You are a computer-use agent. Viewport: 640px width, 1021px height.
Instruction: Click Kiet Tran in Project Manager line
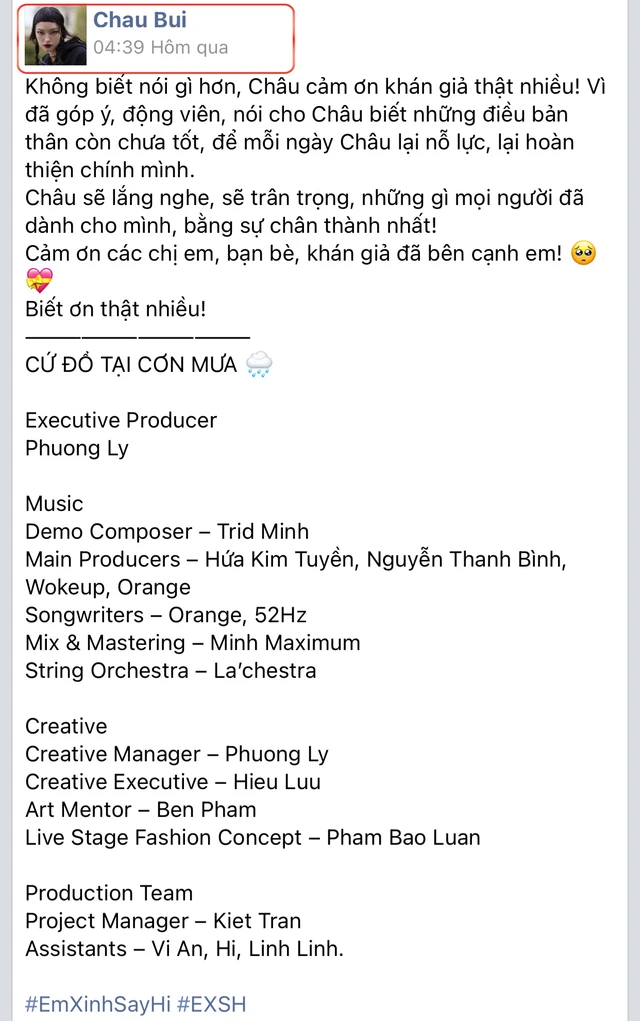coord(257,921)
